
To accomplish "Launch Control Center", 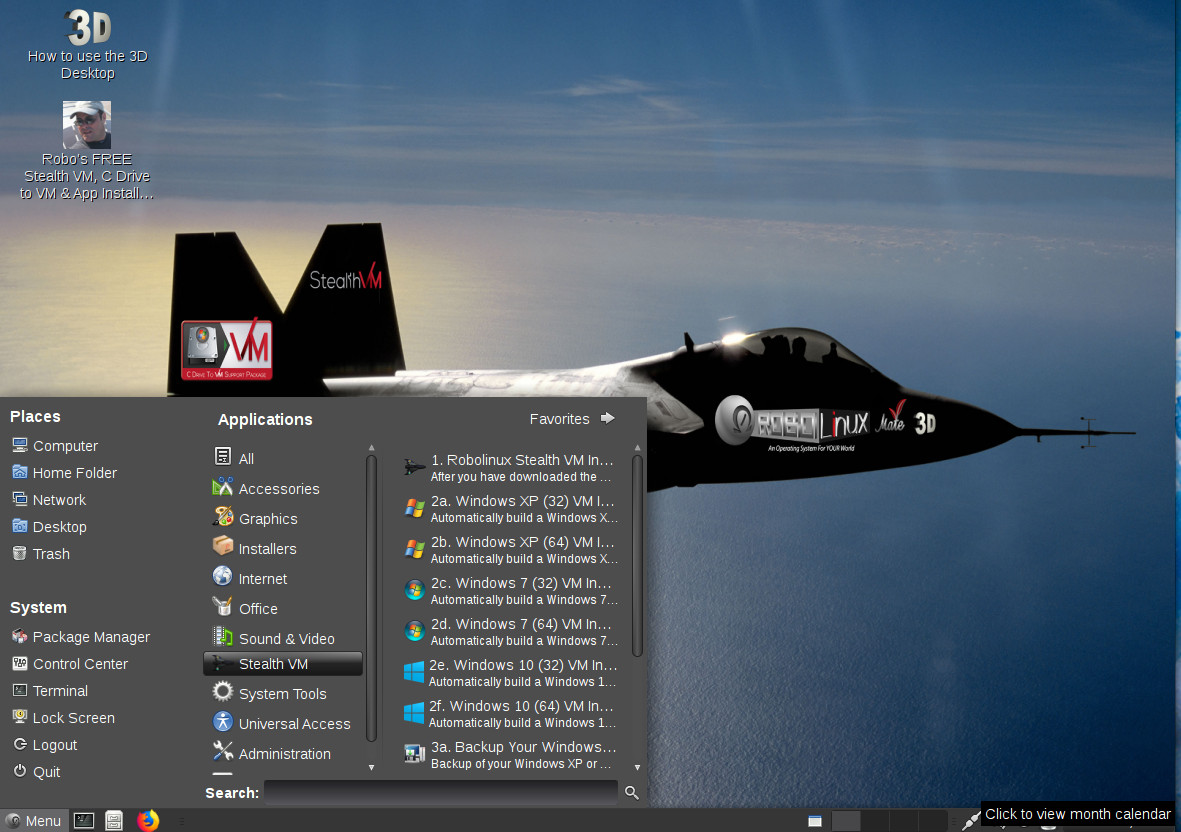I will tap(69, 664).
